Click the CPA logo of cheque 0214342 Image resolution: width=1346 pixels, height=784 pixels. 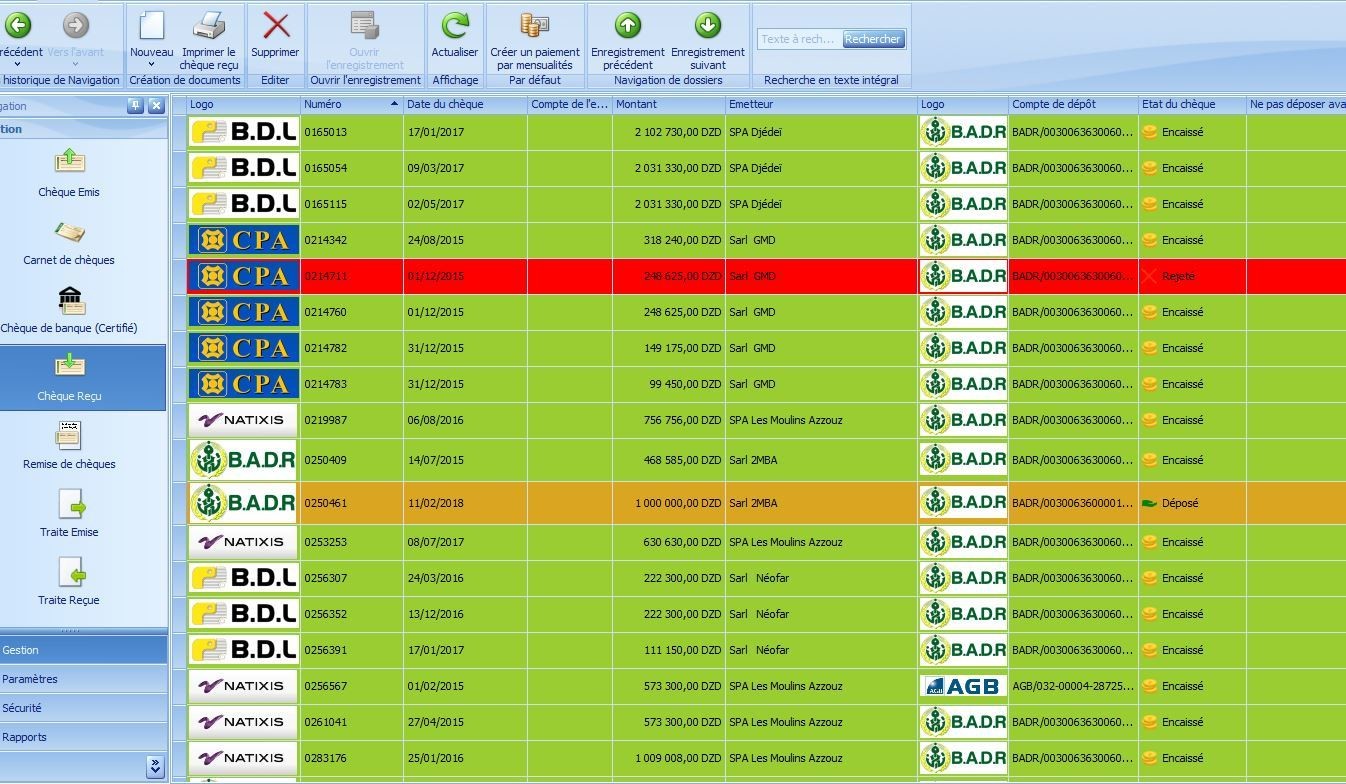(x=244, y=240)
